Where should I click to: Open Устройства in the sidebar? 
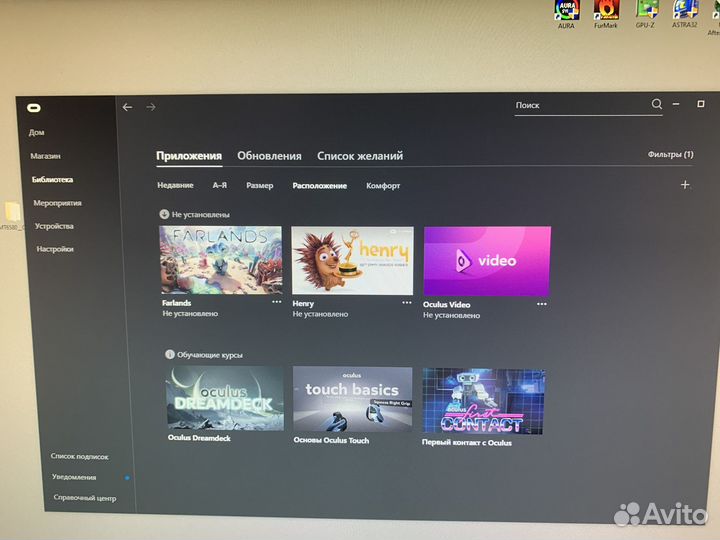pyautogui.click(x=54, y=226)
